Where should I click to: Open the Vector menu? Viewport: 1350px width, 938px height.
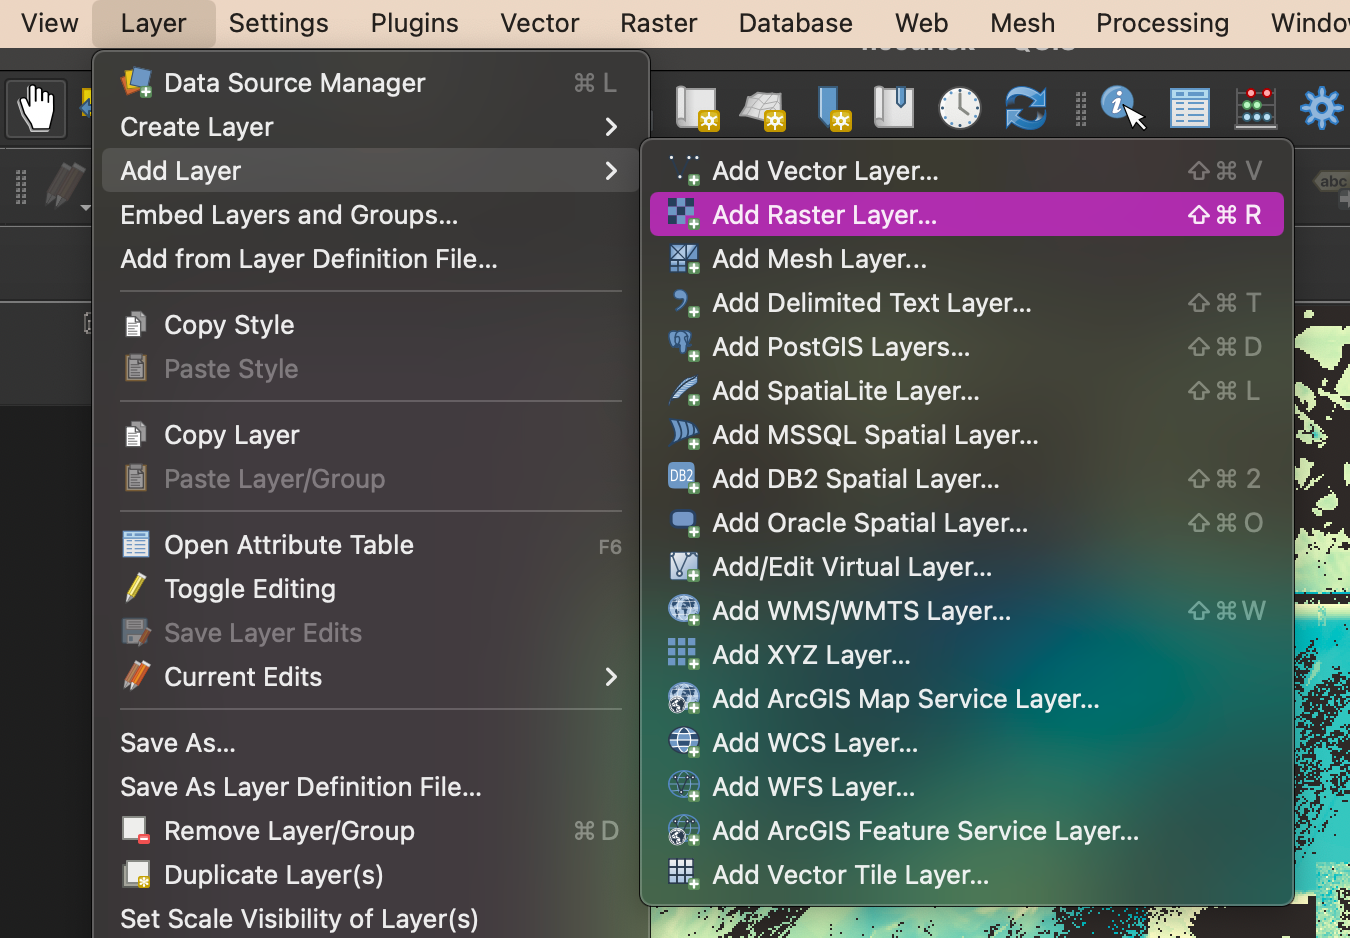(x=540, y=23)
